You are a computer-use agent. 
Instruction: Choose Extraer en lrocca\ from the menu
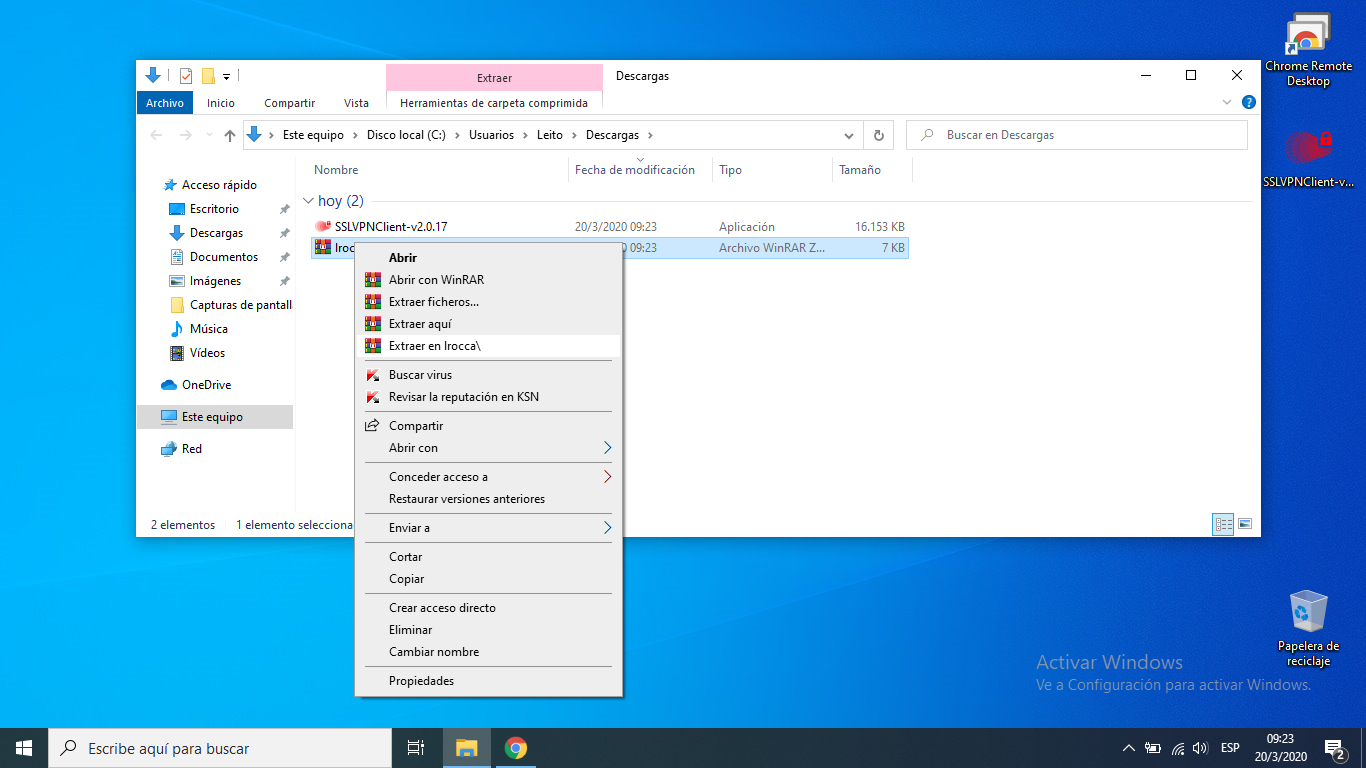tap(489, 346)
